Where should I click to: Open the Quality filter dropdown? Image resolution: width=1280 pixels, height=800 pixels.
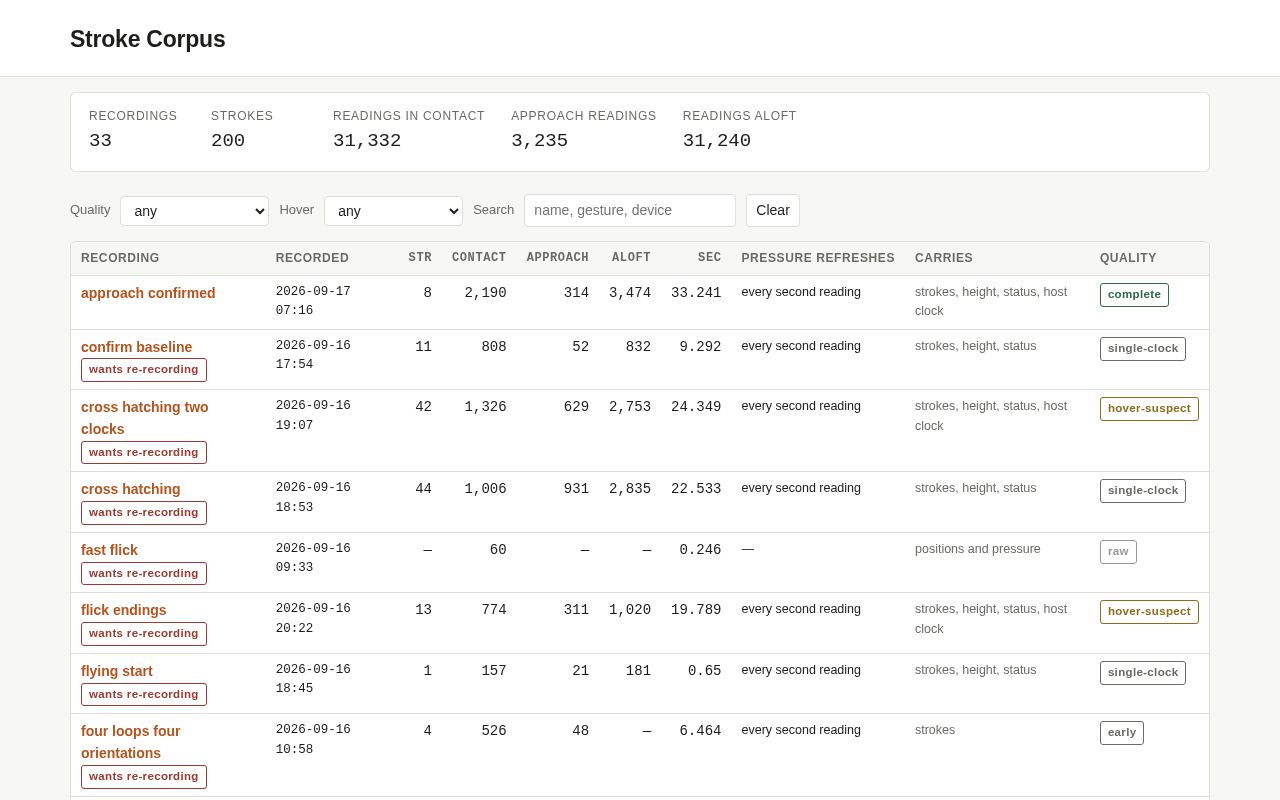194,211
